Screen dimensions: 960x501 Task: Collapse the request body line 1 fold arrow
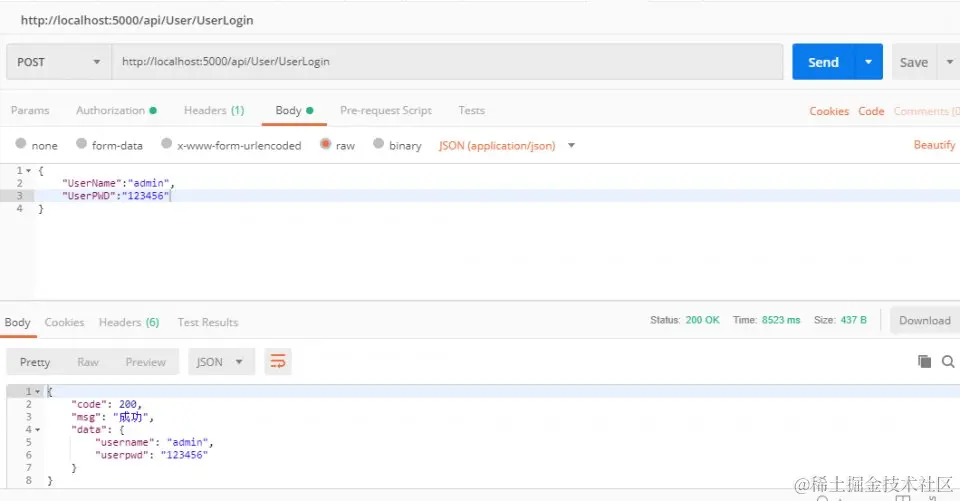[x=28, y=171]
